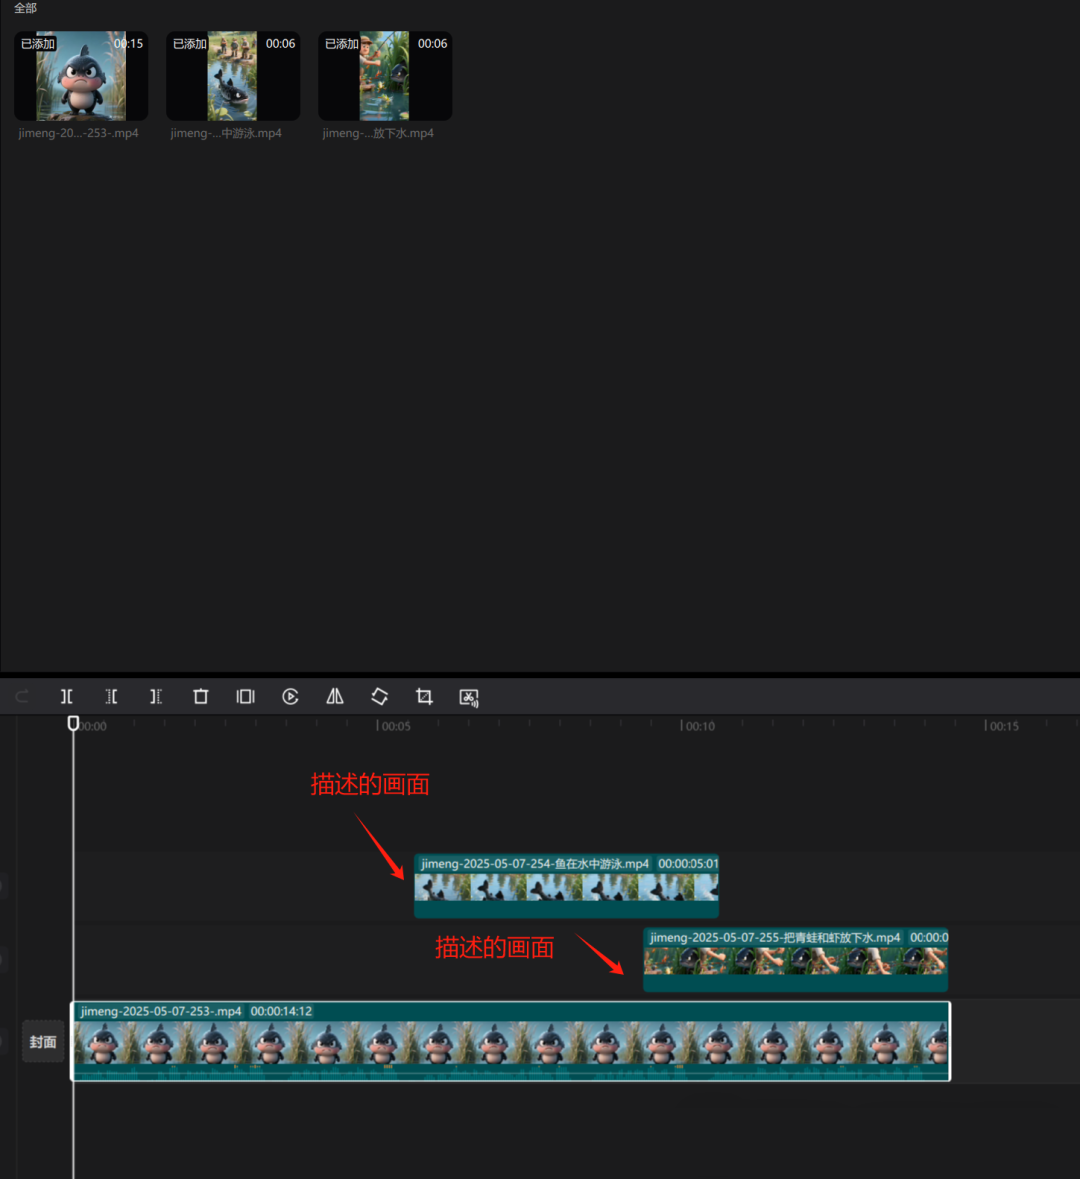Click the scissors smart-cut icon
The height and width of the screenshot is (1179, 1080).
point(469,697)
